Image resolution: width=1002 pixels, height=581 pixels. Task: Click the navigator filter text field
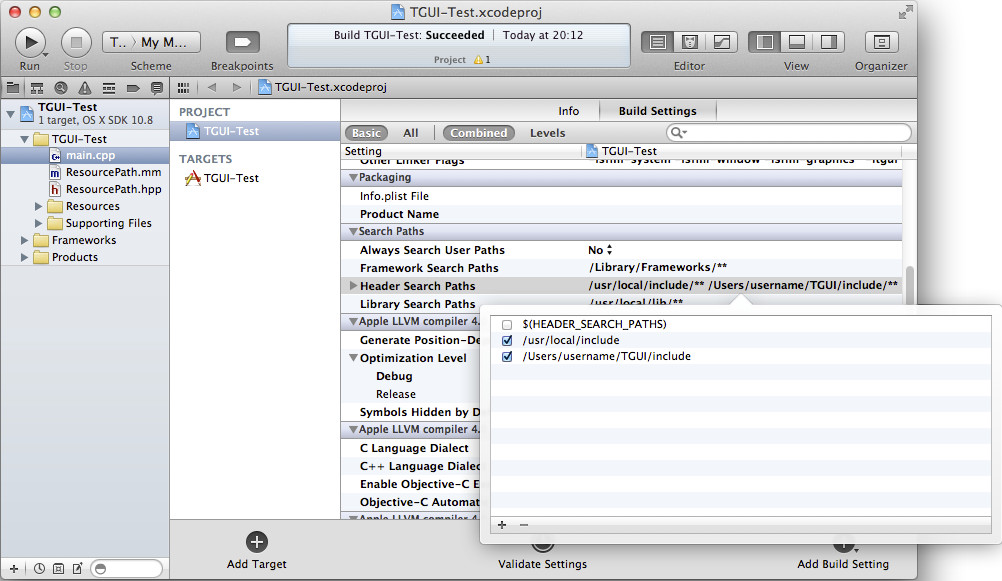click(x=126, y=568)
